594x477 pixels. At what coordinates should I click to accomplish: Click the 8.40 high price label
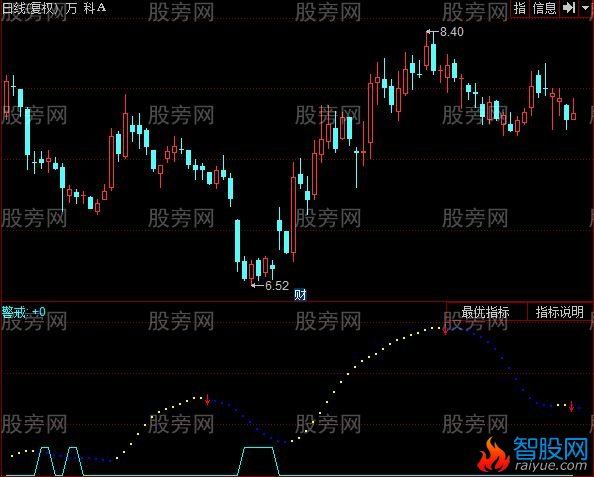tap(452, 32)
